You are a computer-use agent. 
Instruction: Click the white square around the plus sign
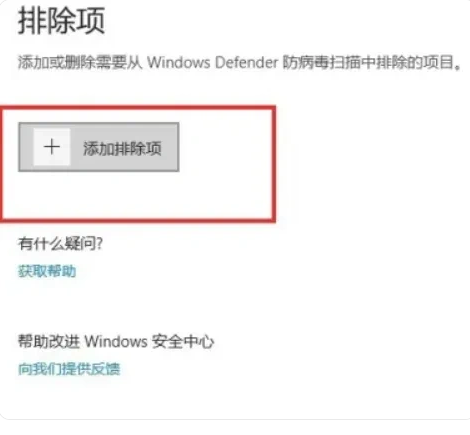pos(52,147)
